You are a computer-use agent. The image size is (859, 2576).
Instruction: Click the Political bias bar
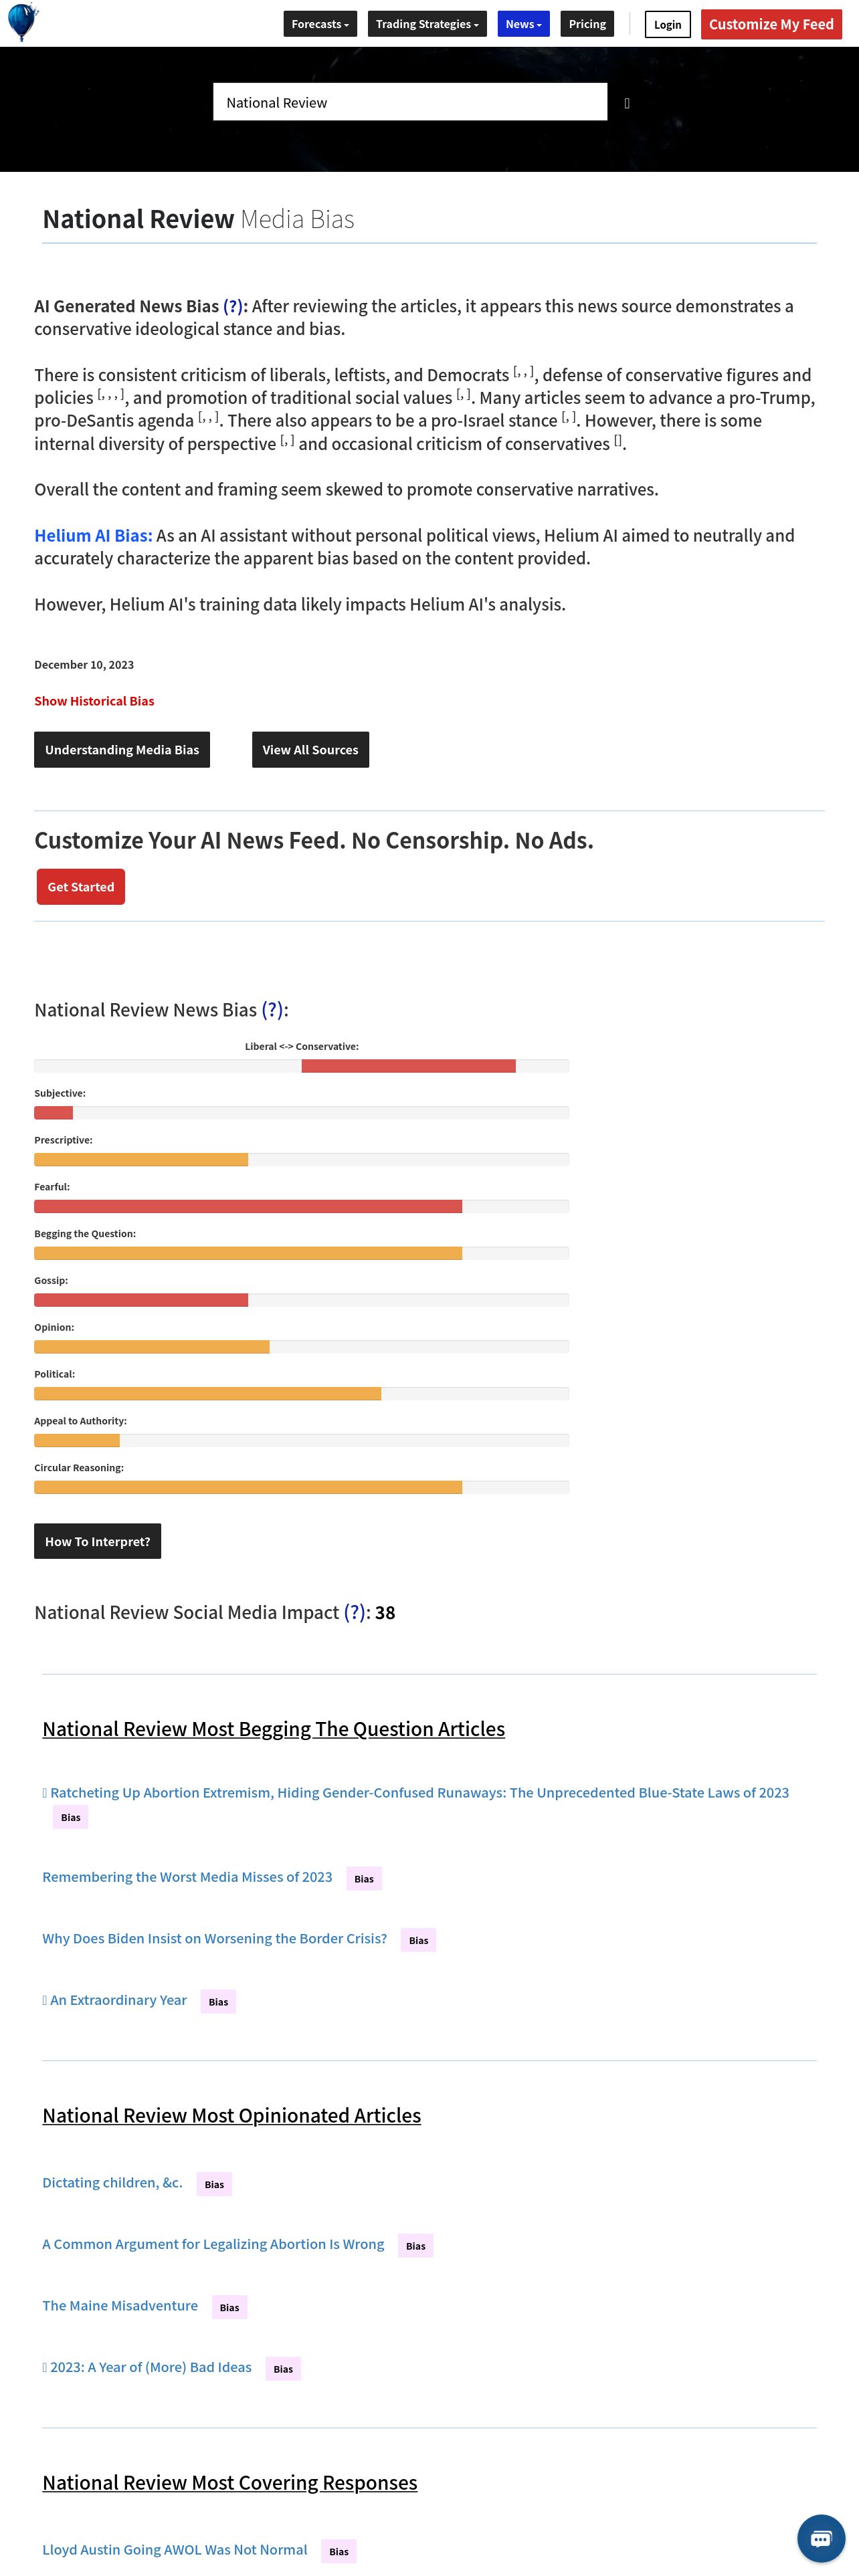click(x=301, y=1394)
